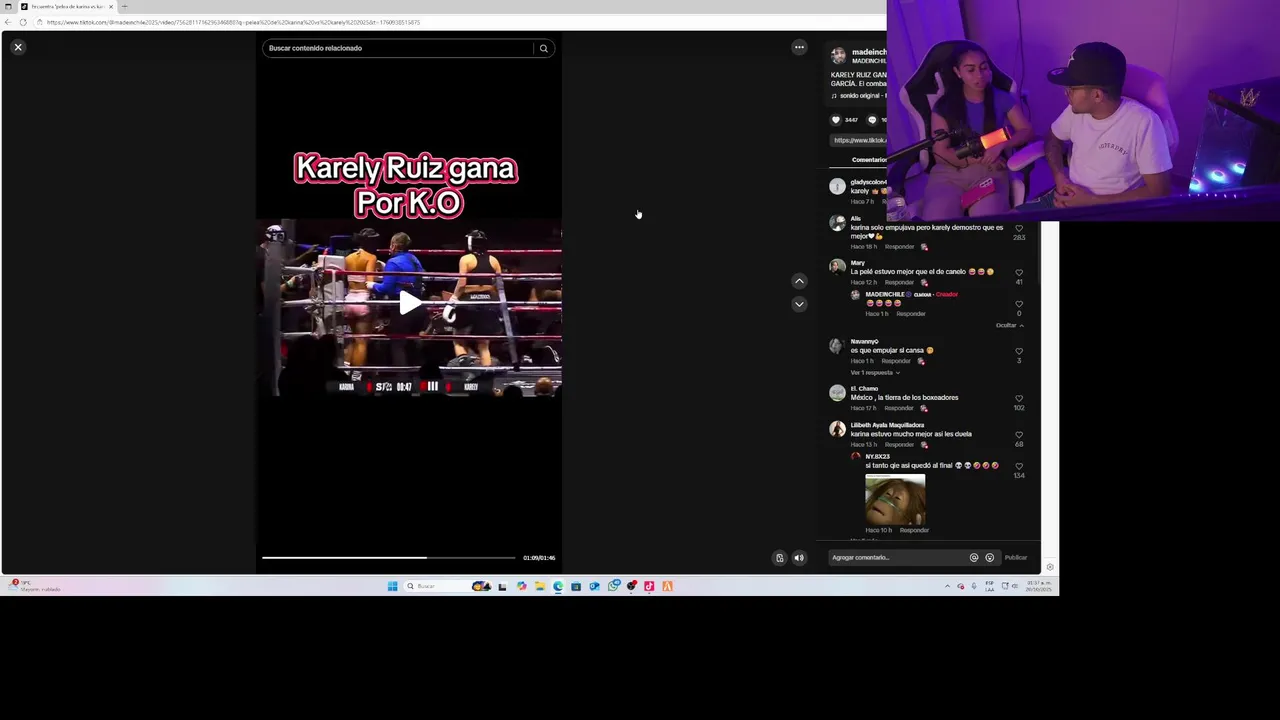The width and height of the screenshot is (1280, 720).
Task: Click the related content search field
Action: coord(398,48)
